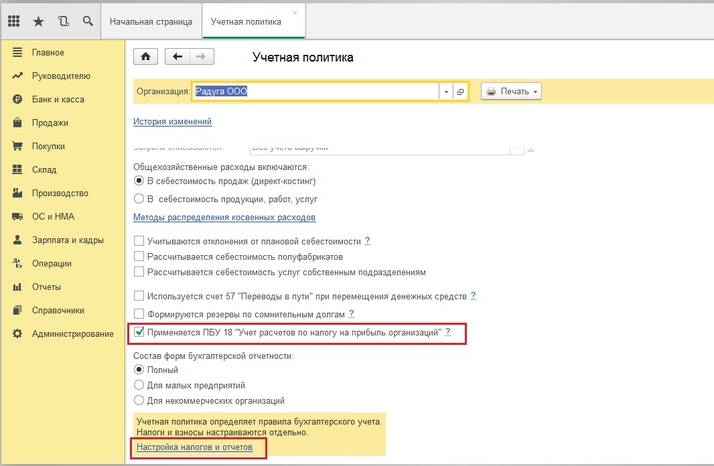The height and width of the screenshot is (466, 714).
Task: Expand the Организация dropdown arrow
Action: click(446, 92)
